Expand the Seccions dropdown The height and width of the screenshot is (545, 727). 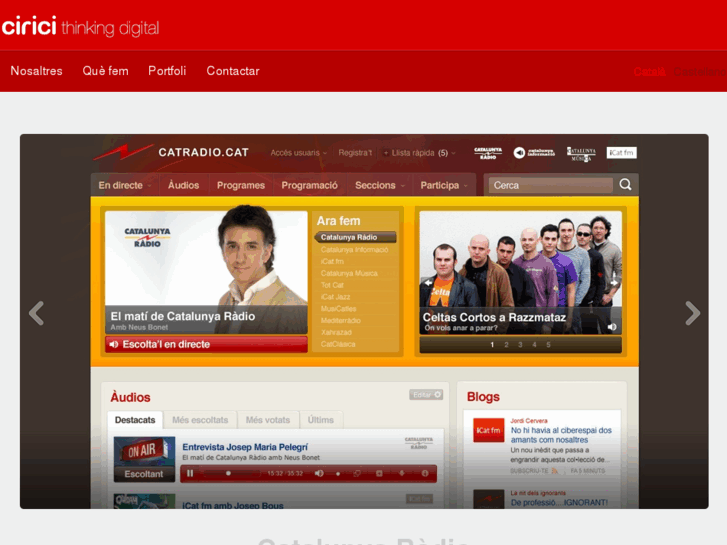380,185
